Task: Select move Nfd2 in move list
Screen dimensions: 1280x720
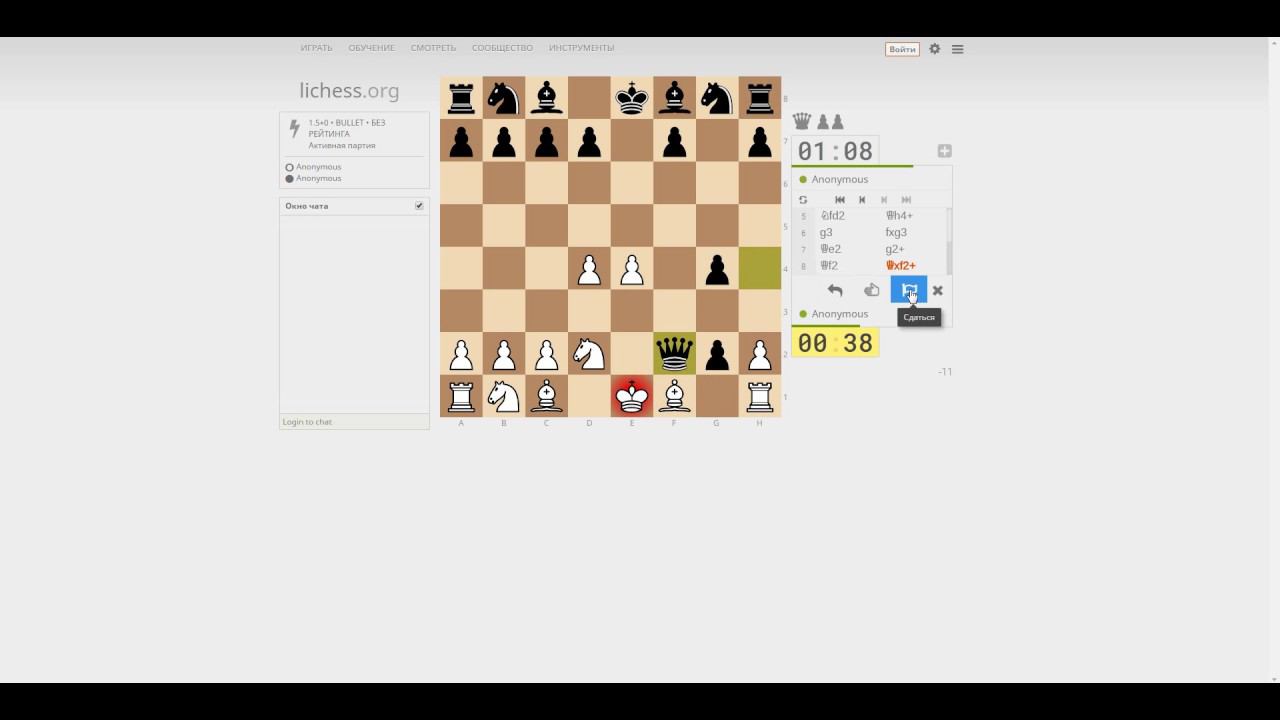Action: [832, 215]
